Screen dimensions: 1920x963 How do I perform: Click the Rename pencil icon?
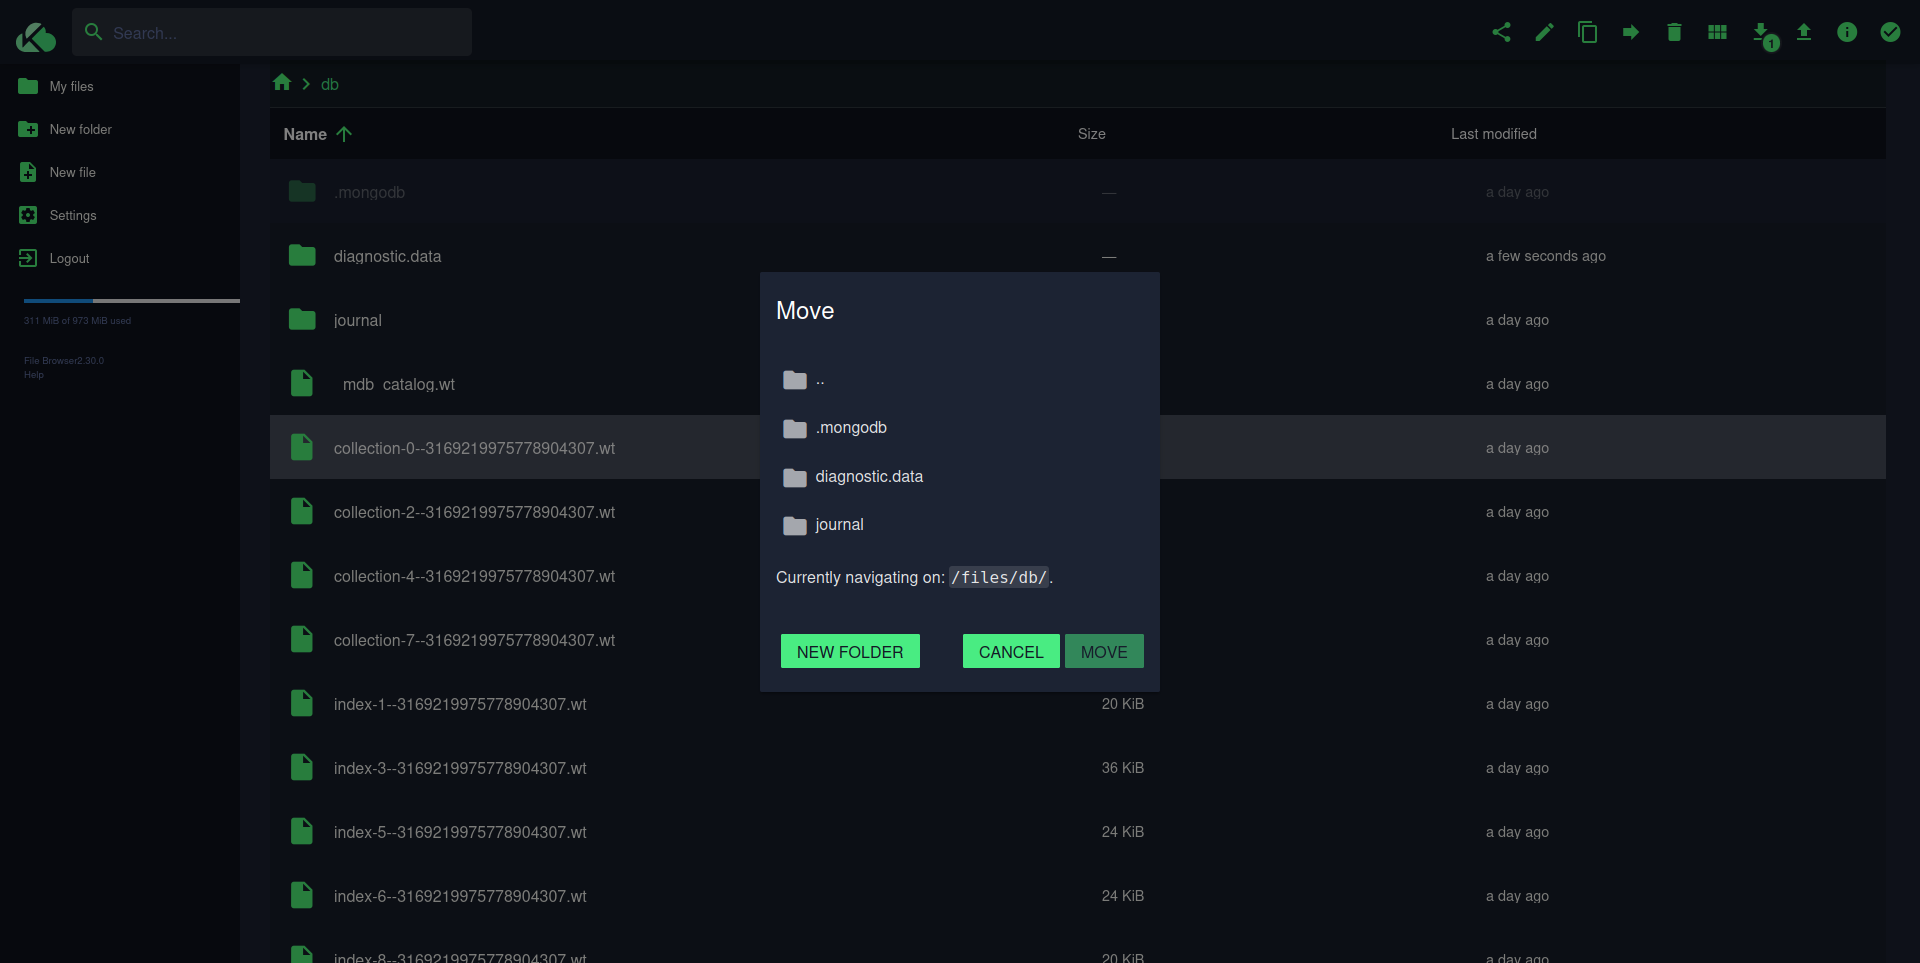(1544, 32)
